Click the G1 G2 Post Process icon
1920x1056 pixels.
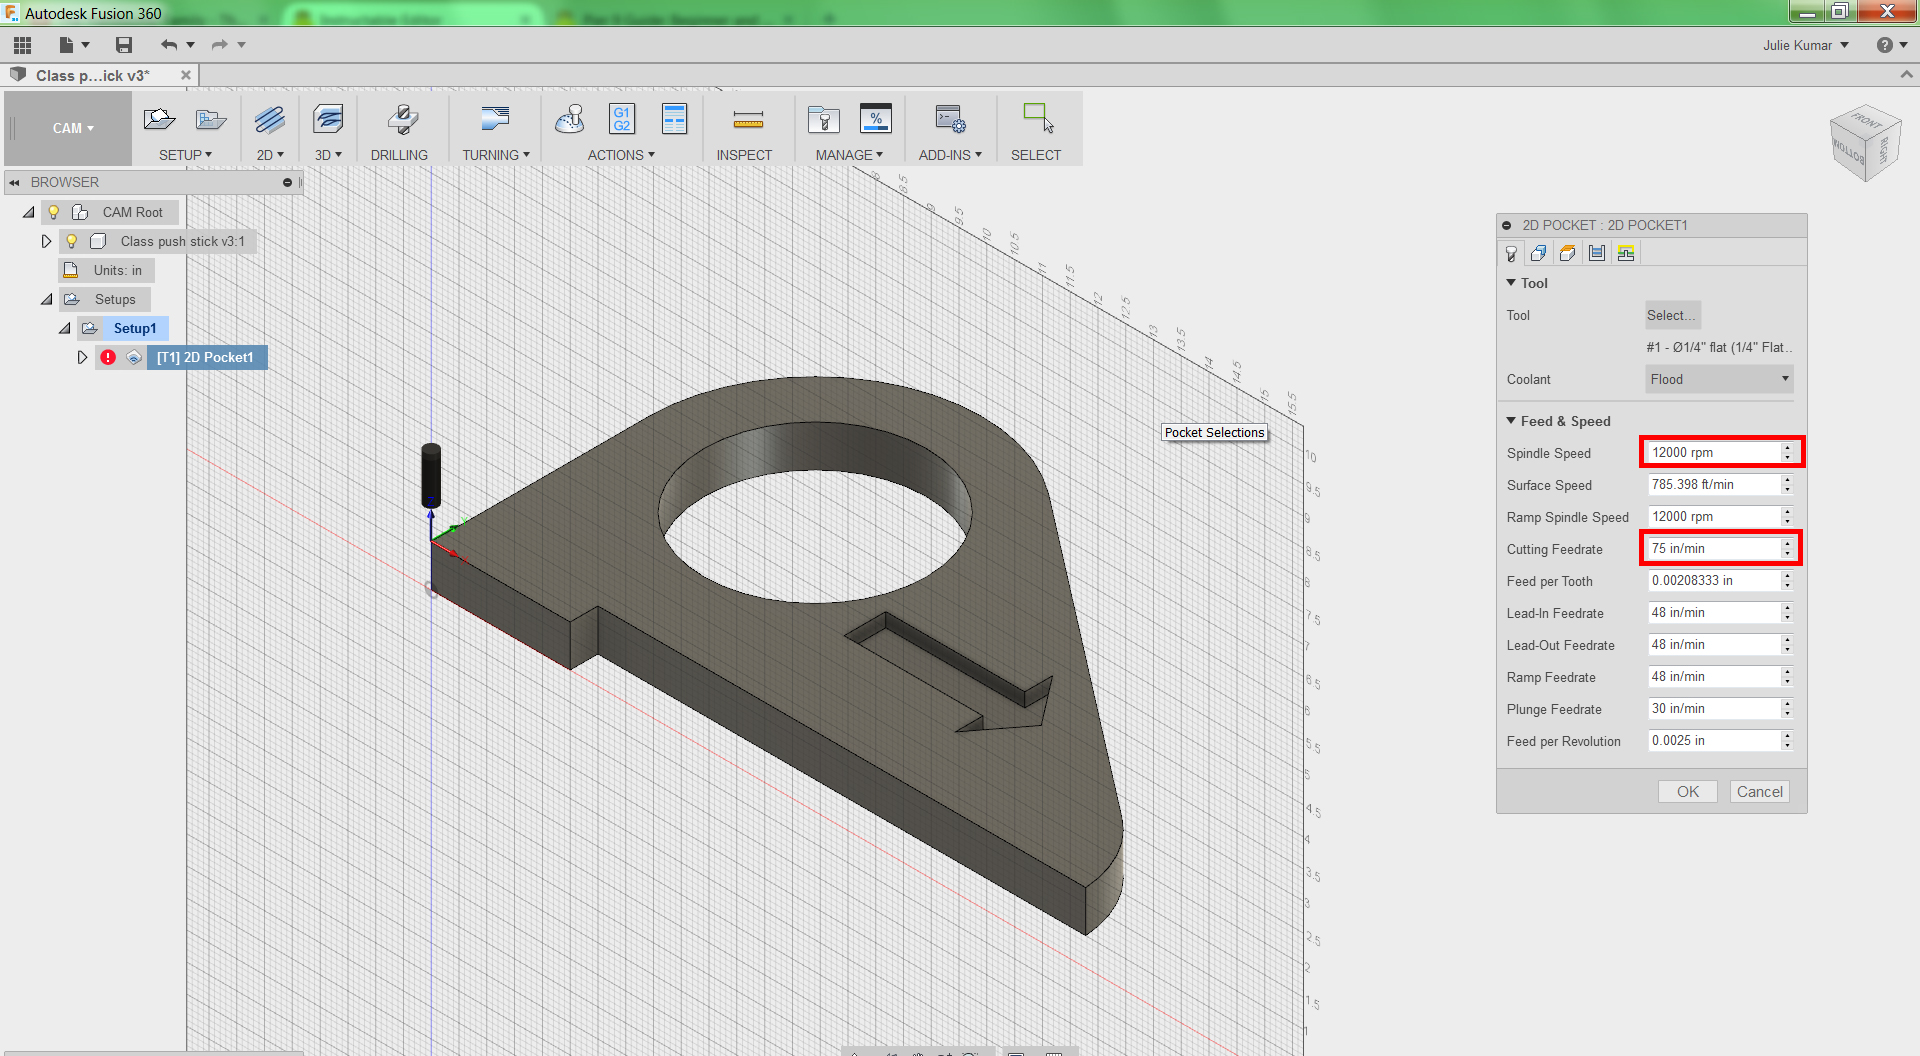[x=622, y=119]
